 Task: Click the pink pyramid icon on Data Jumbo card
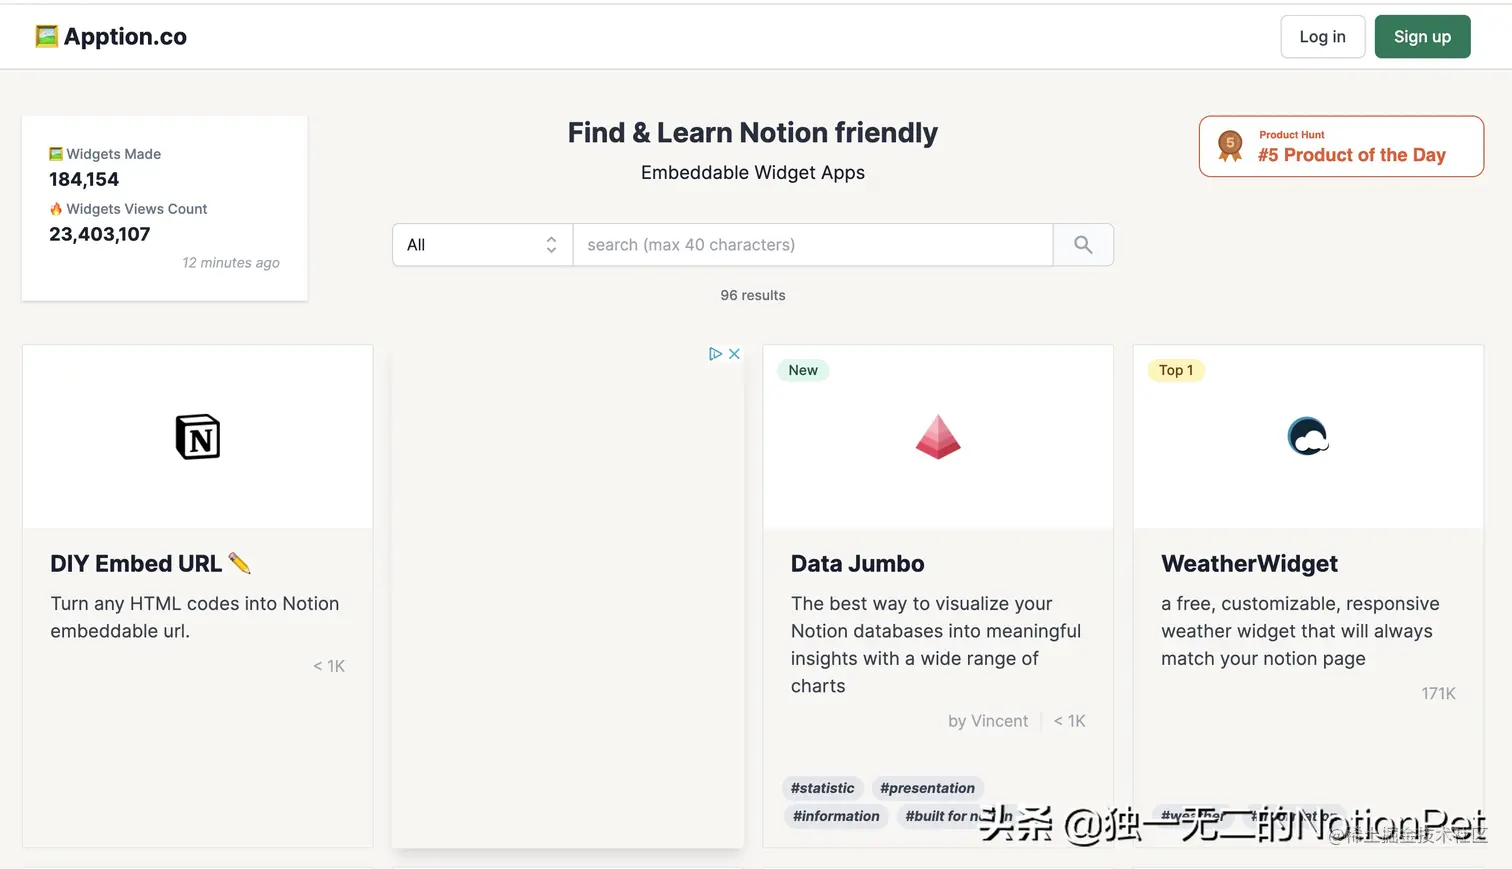937,436
